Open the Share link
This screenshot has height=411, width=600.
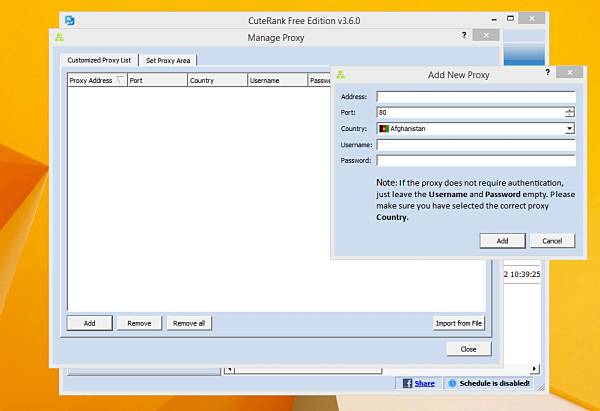click(x=424, y=383)
